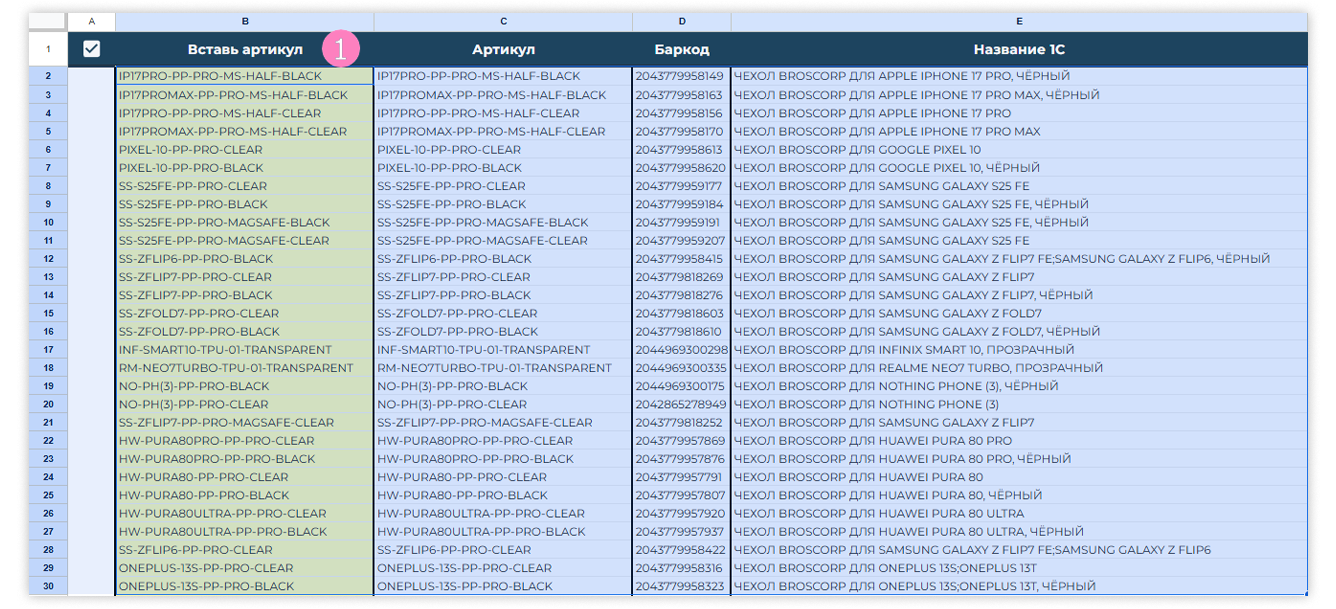Select column C cell NO-PH(3)-PP-PRO-BLACK

(503, 386)
